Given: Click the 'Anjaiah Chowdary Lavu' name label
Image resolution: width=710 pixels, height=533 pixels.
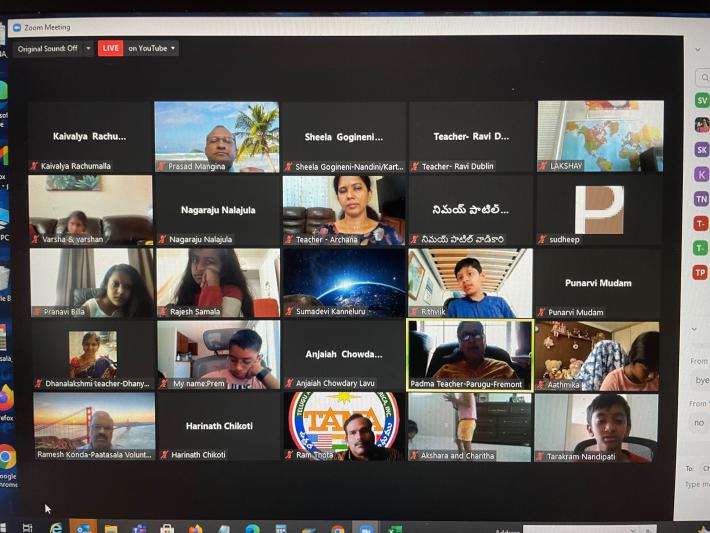Looking at the screenshot, I should [335, 383].
